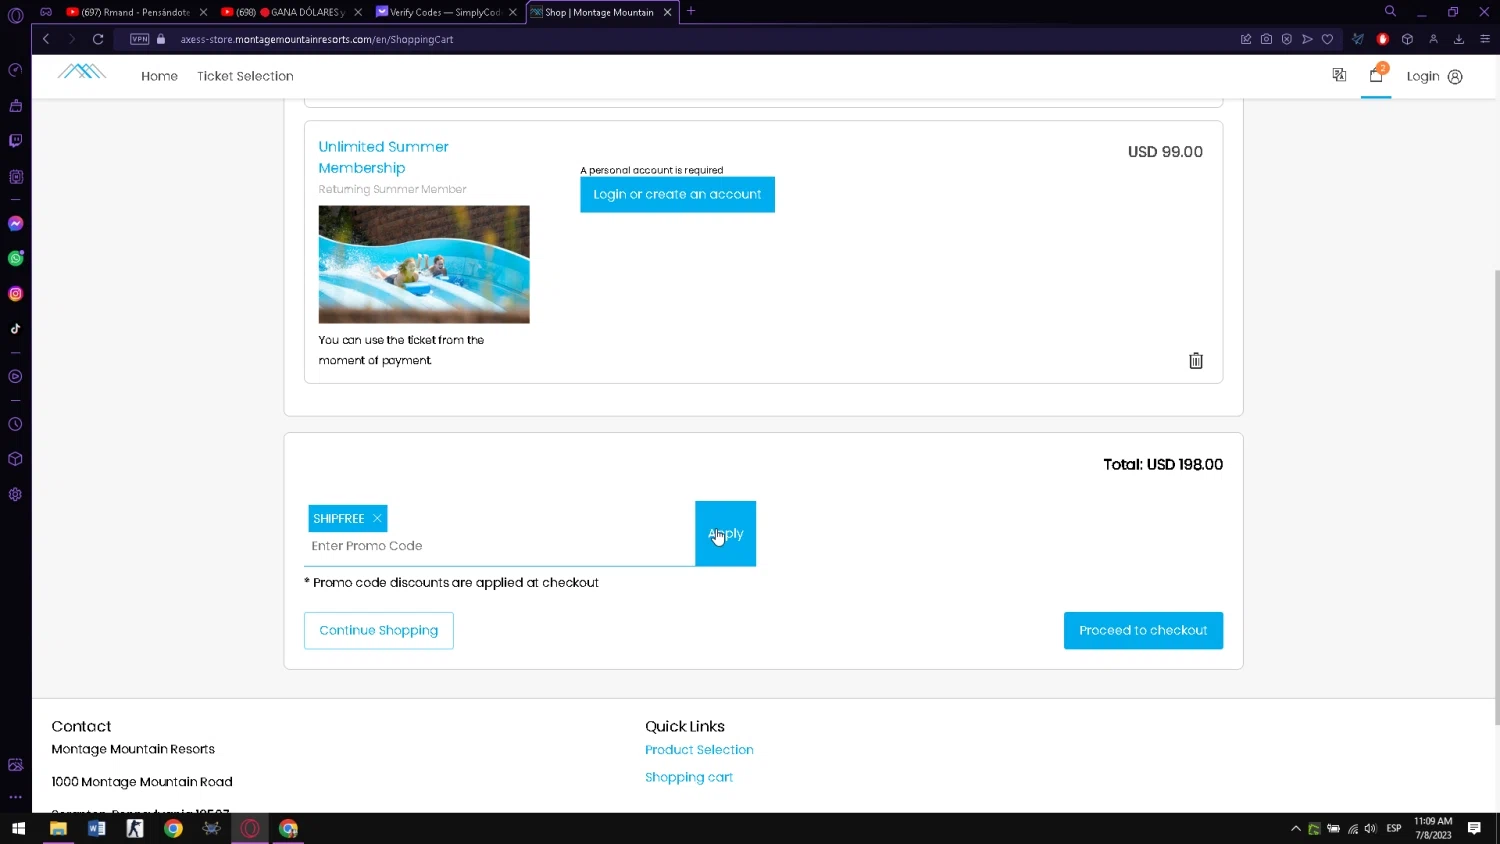Open the Easy Setup sliders icon
Viewport: 1500px width, 844px height.
1485,39
